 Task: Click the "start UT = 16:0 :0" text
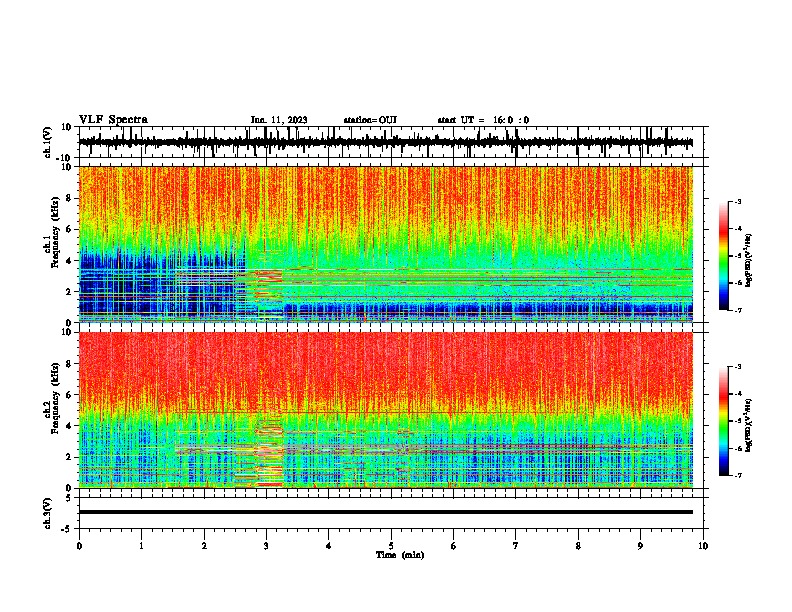483,120
